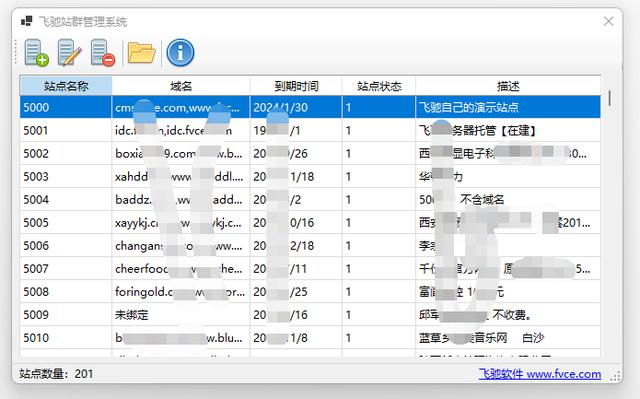
Task: Click description containing 白沙
Action: coord(508,338)
